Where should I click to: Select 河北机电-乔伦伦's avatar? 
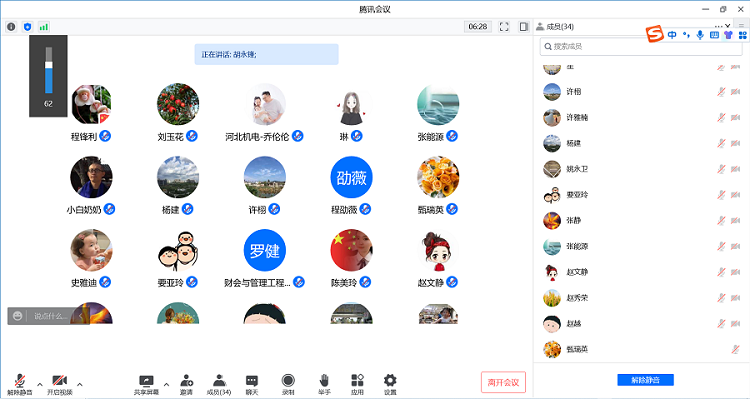[x=265, y=104]
